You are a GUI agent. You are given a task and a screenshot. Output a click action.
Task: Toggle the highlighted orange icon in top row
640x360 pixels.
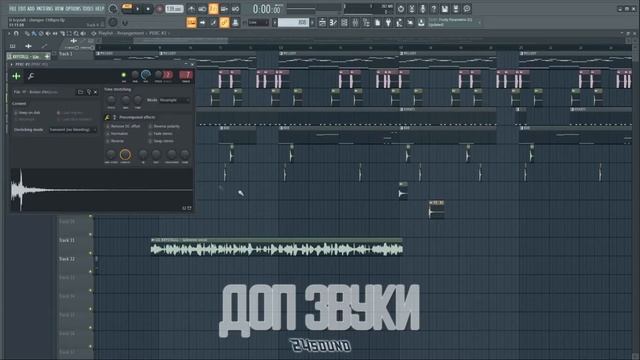[213, 9]
